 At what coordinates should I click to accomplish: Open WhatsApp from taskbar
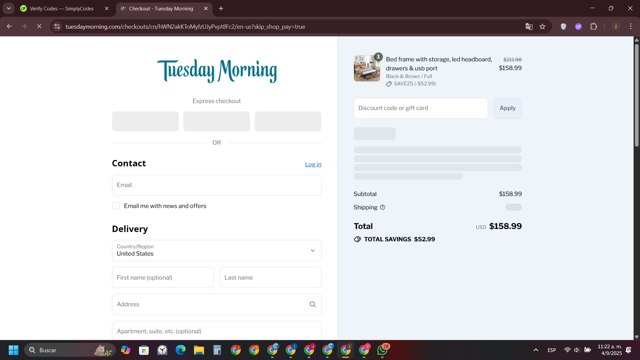(x=383, y=350)
